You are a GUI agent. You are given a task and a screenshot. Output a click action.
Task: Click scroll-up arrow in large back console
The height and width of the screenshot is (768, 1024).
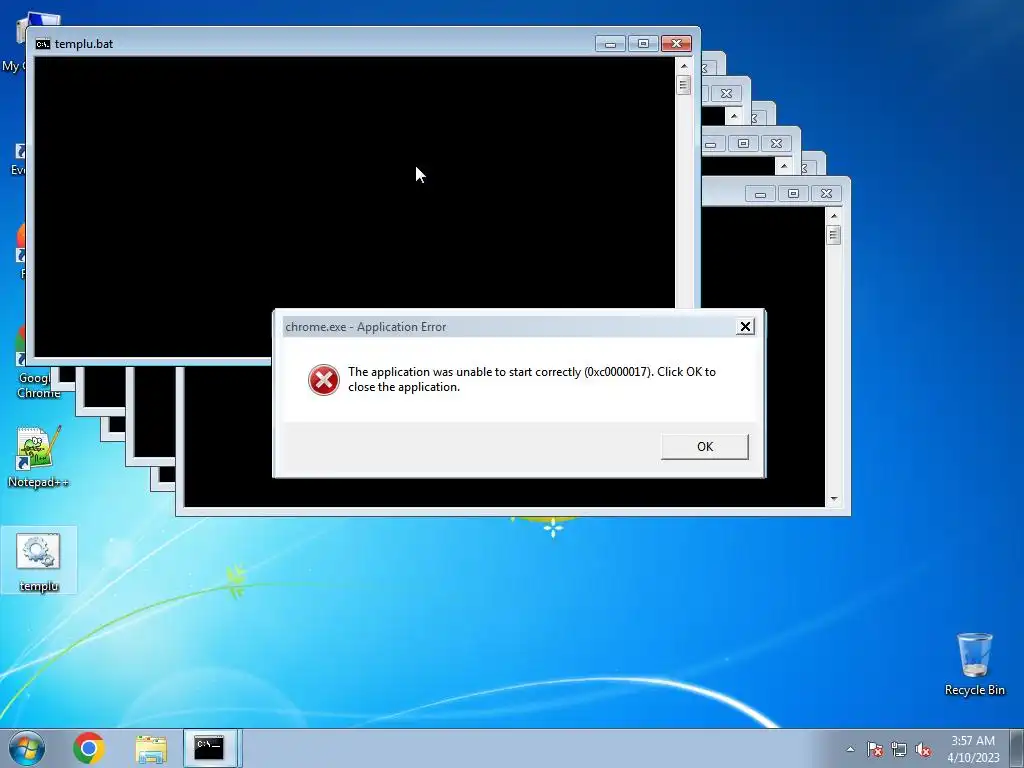pyautogui.click(x=834, y=216)
